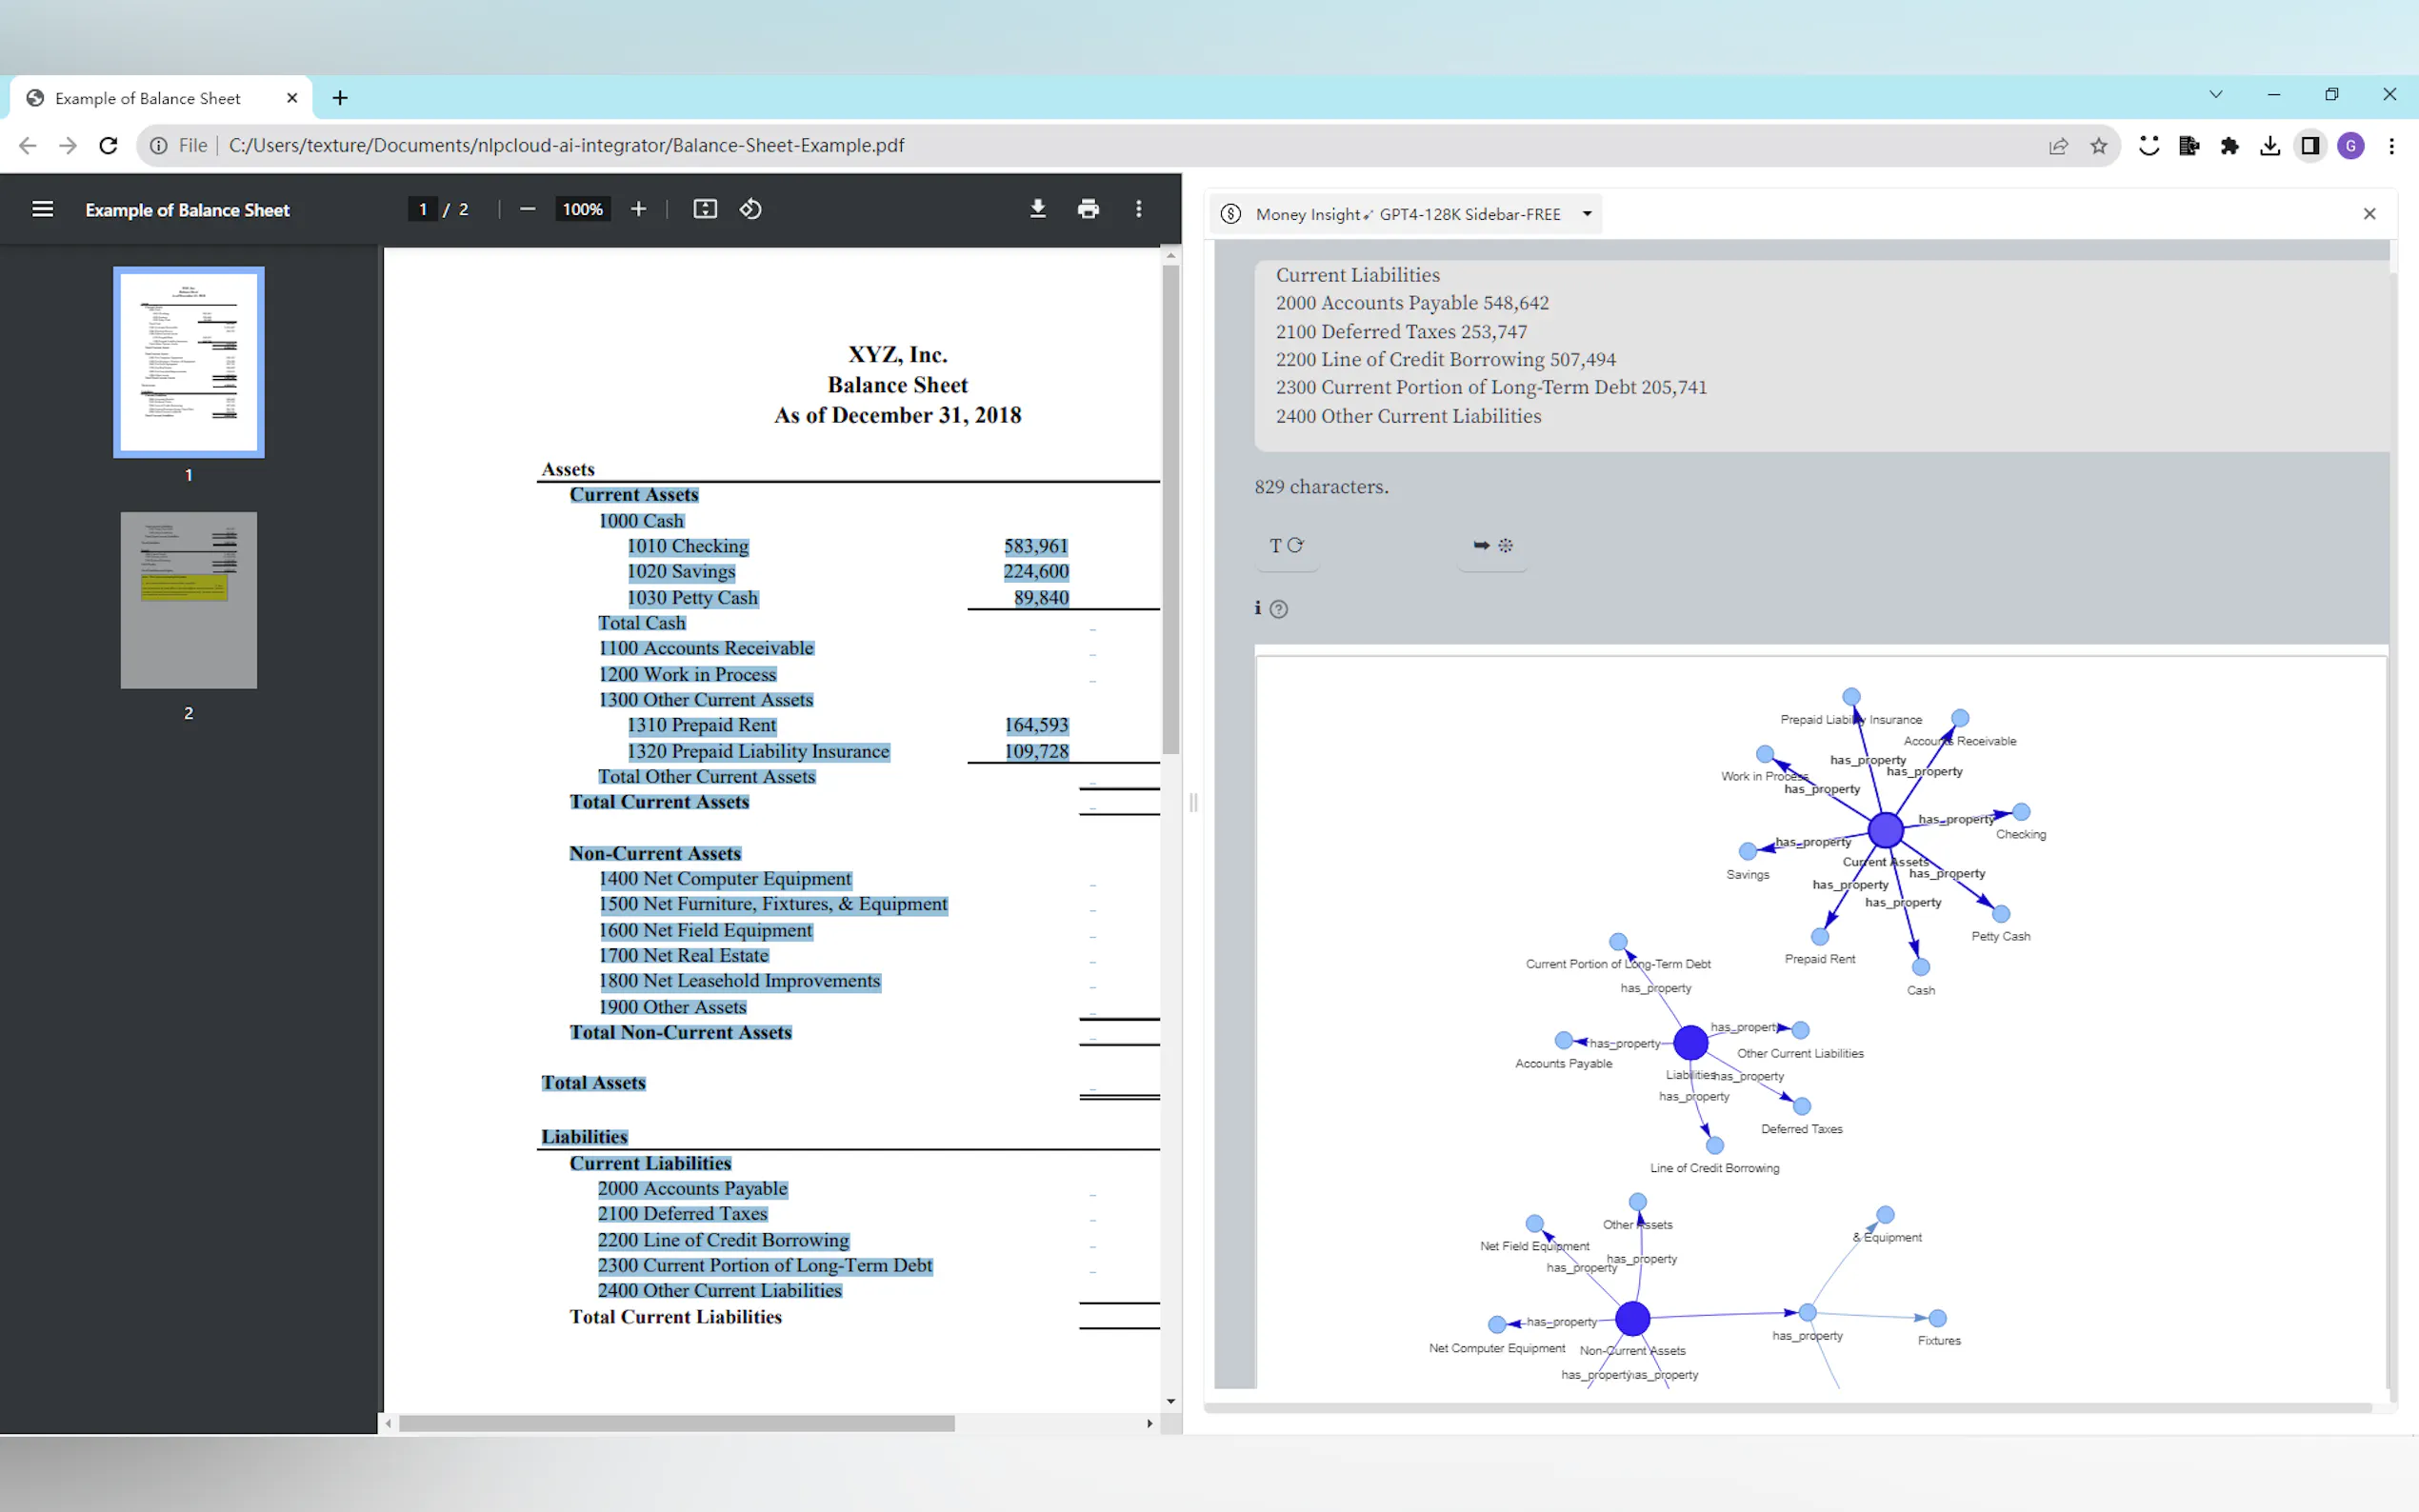
Task: Close the Example of Balance Sheet tab
Action: pyautogui.click(x=292, y=98)
